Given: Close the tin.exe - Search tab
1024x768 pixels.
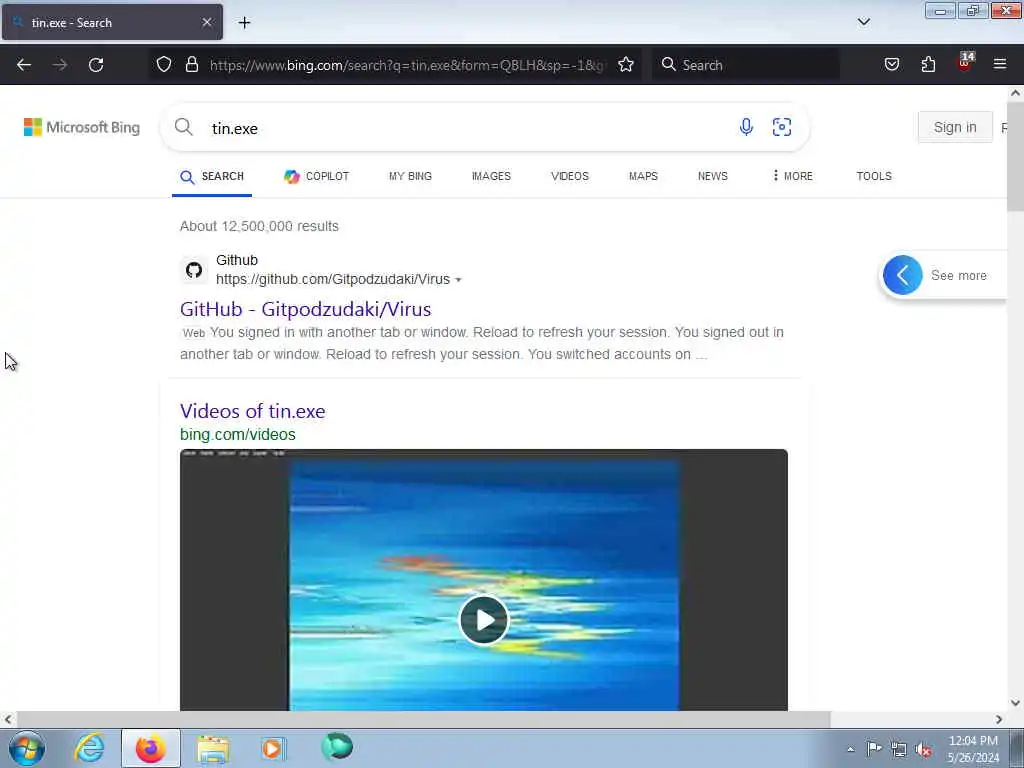Looking at the screenshot, I should [207, 22].
